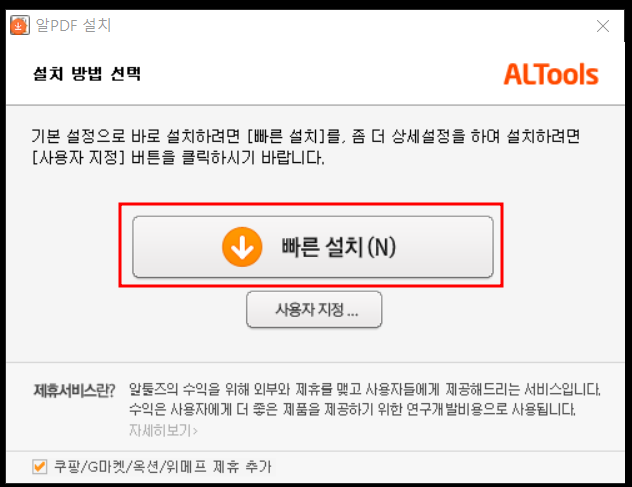Click the 설치 방법 선택 heading
Image resolution: width=632 pixels, height=487 pixels.
click(x=87, y=74)
